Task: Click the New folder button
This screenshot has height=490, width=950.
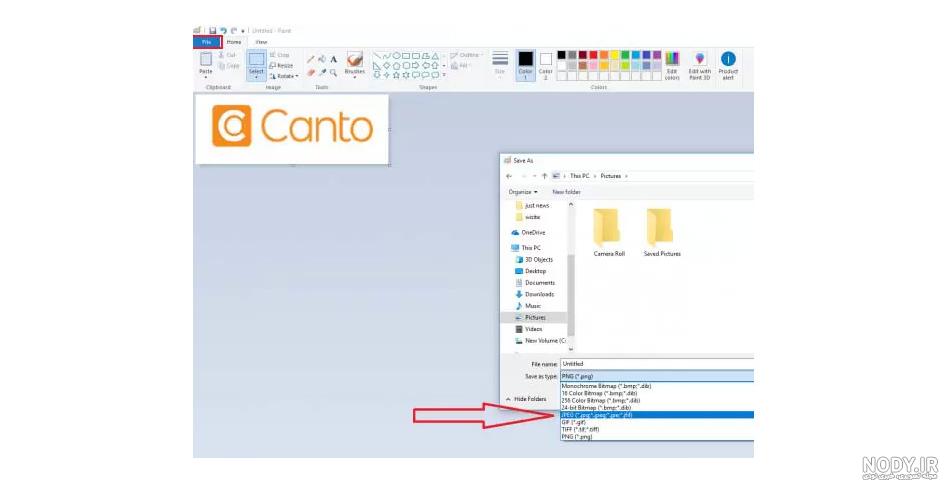Action: [566, 192]
